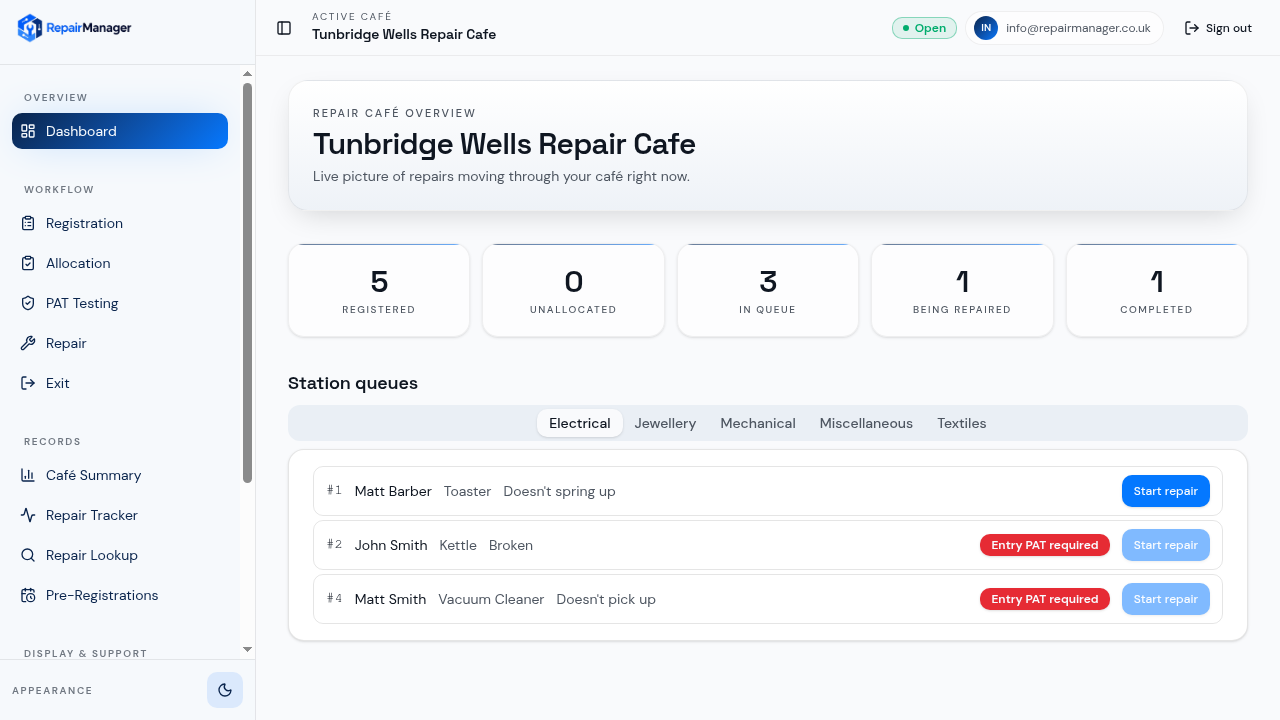Open the Dashboard page
The width and height of the screenshot is (1280, 720).
point(120,131)
